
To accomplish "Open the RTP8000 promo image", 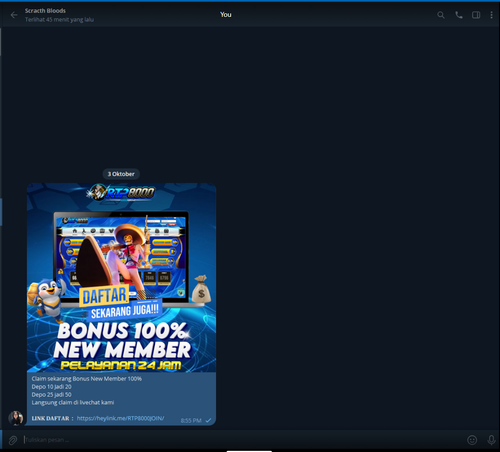I will [121, 278].
